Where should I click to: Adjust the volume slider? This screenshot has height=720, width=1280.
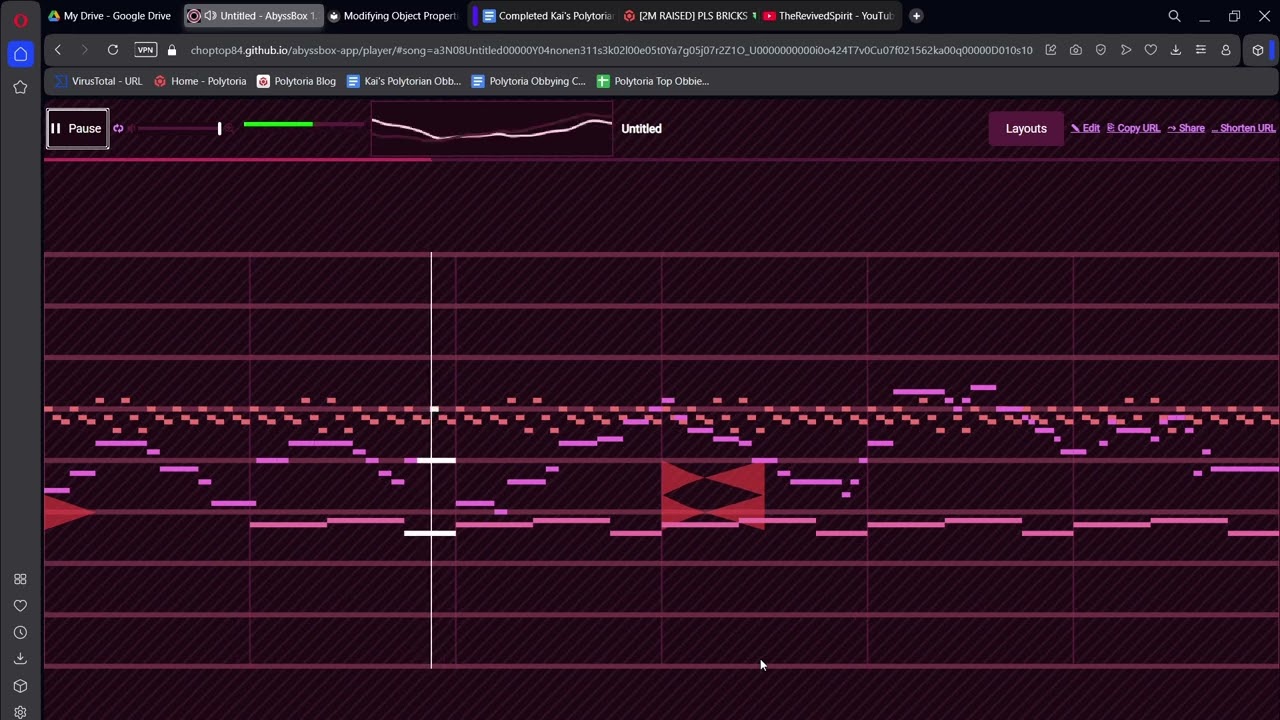click(180, 128)
